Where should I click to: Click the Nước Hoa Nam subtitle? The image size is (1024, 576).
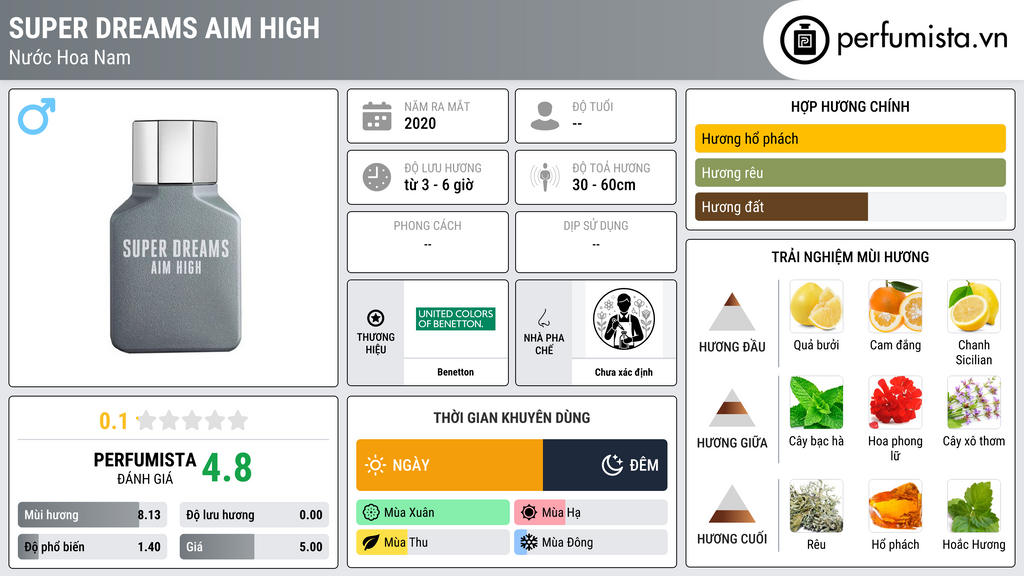70,57
